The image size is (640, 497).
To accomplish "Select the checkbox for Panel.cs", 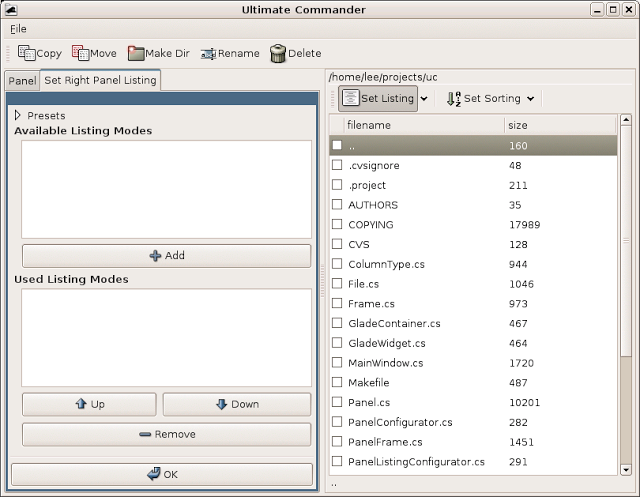I will (337, 403).
